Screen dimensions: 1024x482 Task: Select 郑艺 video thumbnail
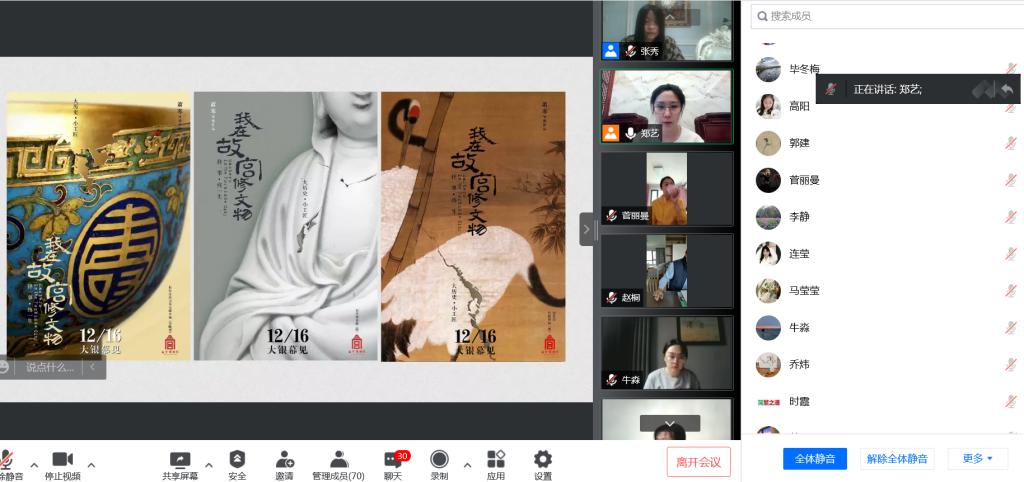pos(667,106)
